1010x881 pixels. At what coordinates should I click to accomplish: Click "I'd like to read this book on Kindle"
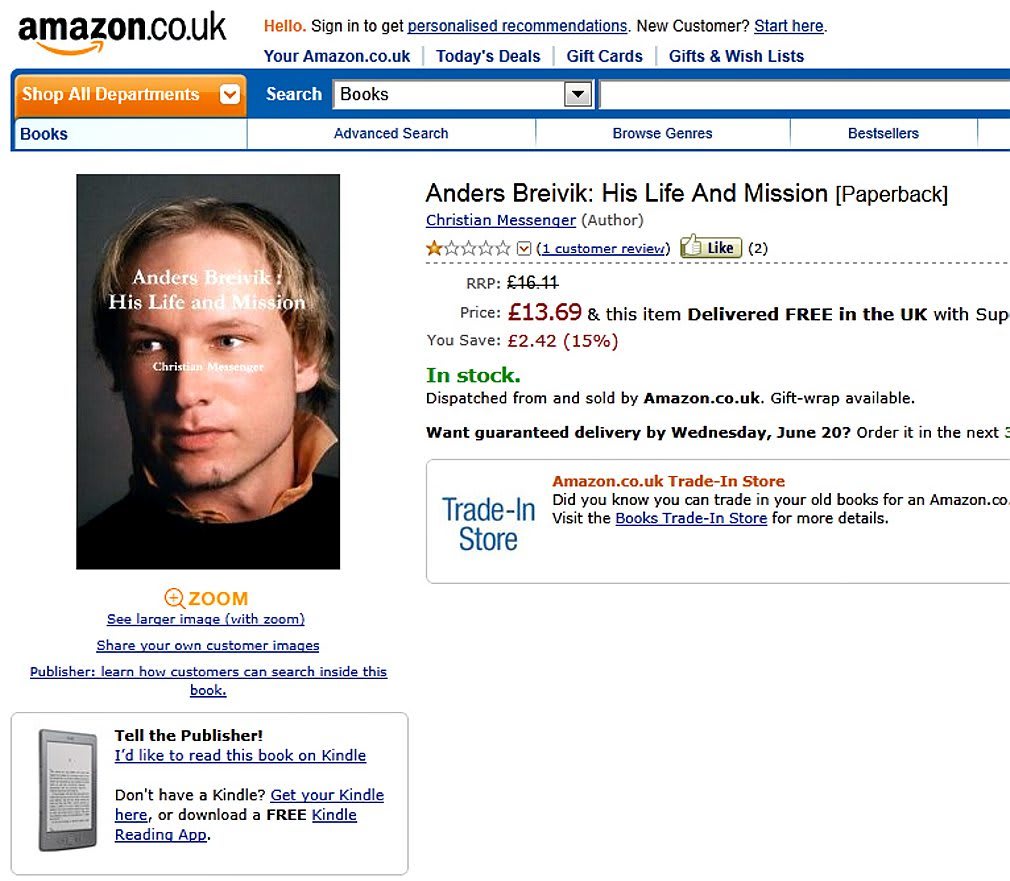pyautogui.click(x=240, y=755)
